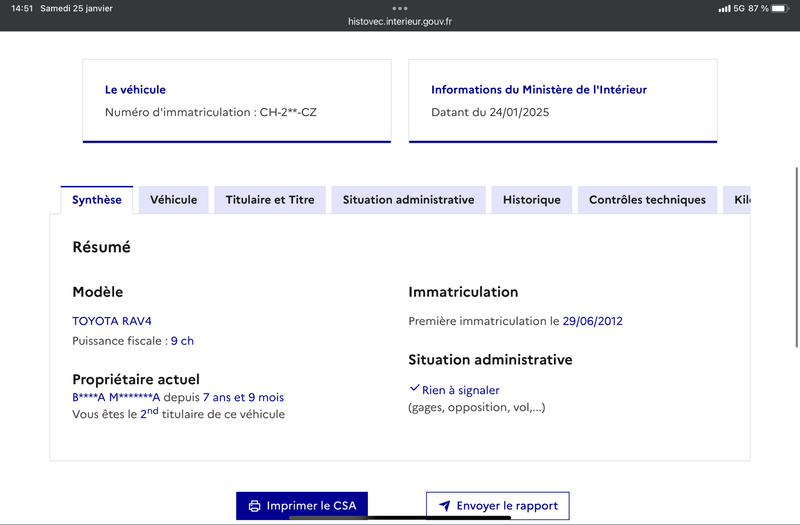Image resolution: width=800 pixels, height=525 pixels.
Task: Click the TOYOTA RAV4 model text
Action: 112,321
